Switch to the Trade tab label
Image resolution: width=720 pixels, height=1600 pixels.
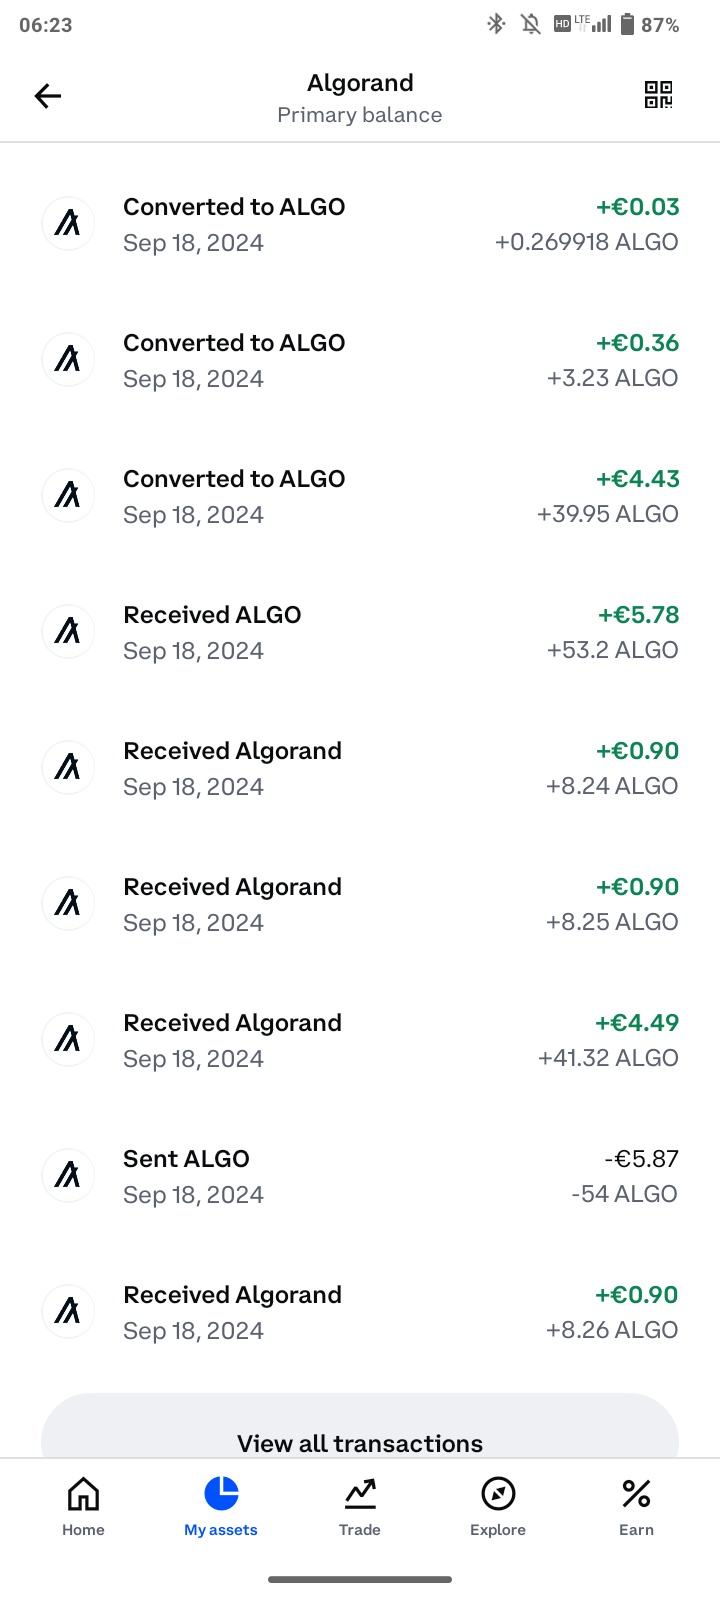(360, 1530)
